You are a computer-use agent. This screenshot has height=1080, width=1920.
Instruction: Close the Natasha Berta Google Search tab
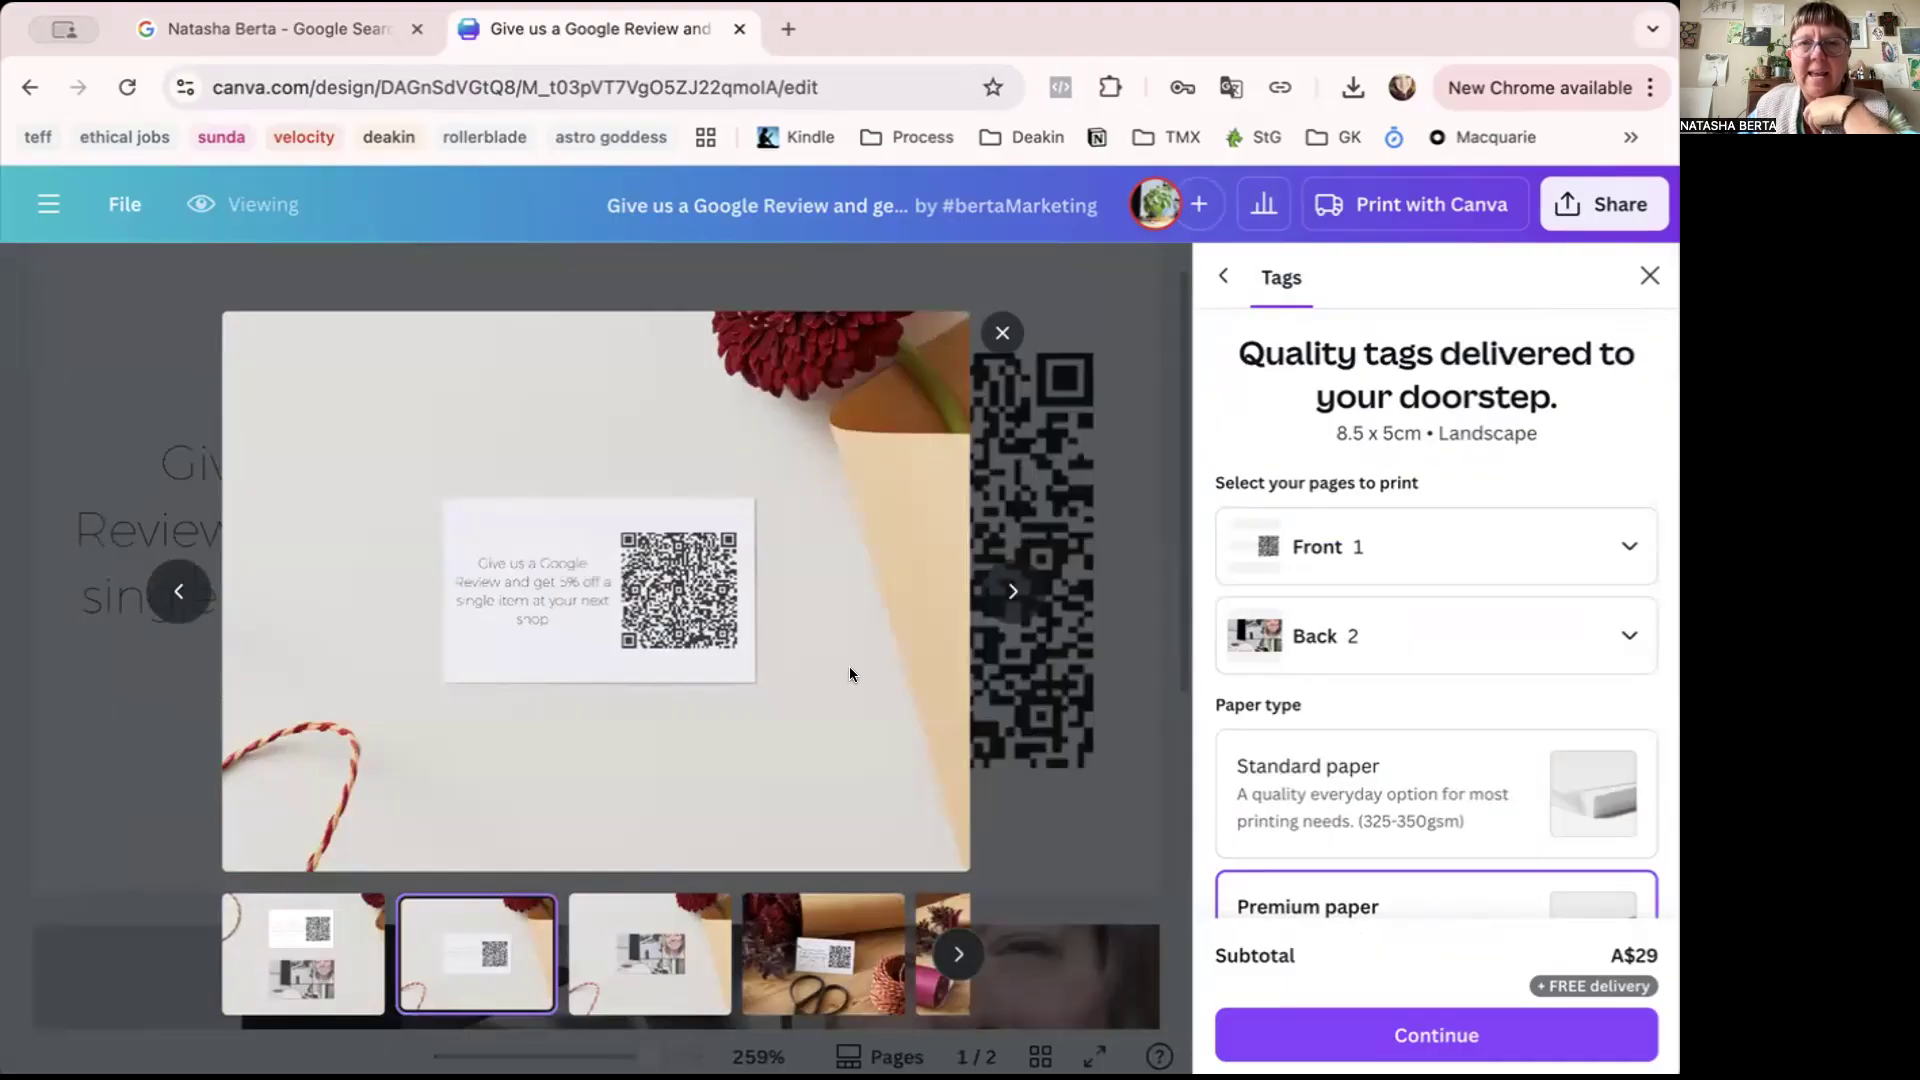[x=417, y=29]
